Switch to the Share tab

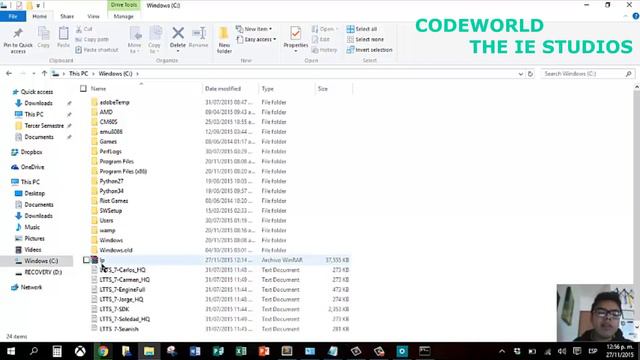(x=67, y=16)
